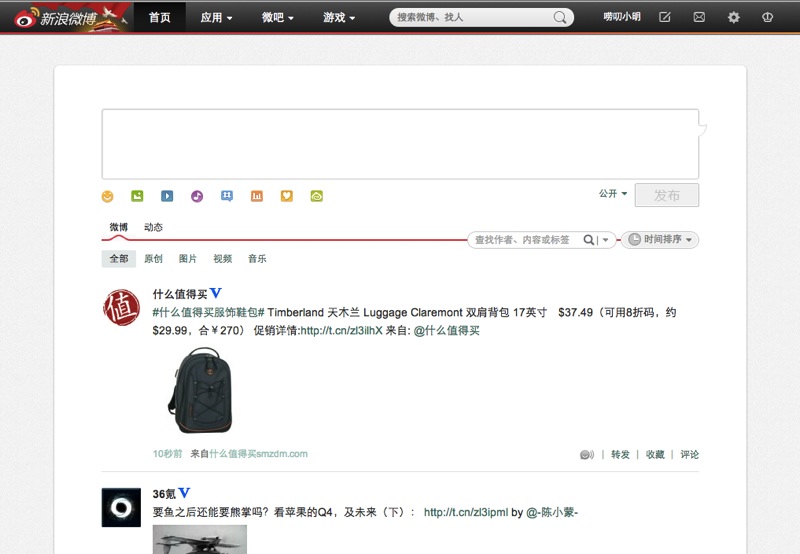The height and width of the screenshot is (554, 800).
Task: Add a video with blue play icon
Action: [167, 196]
